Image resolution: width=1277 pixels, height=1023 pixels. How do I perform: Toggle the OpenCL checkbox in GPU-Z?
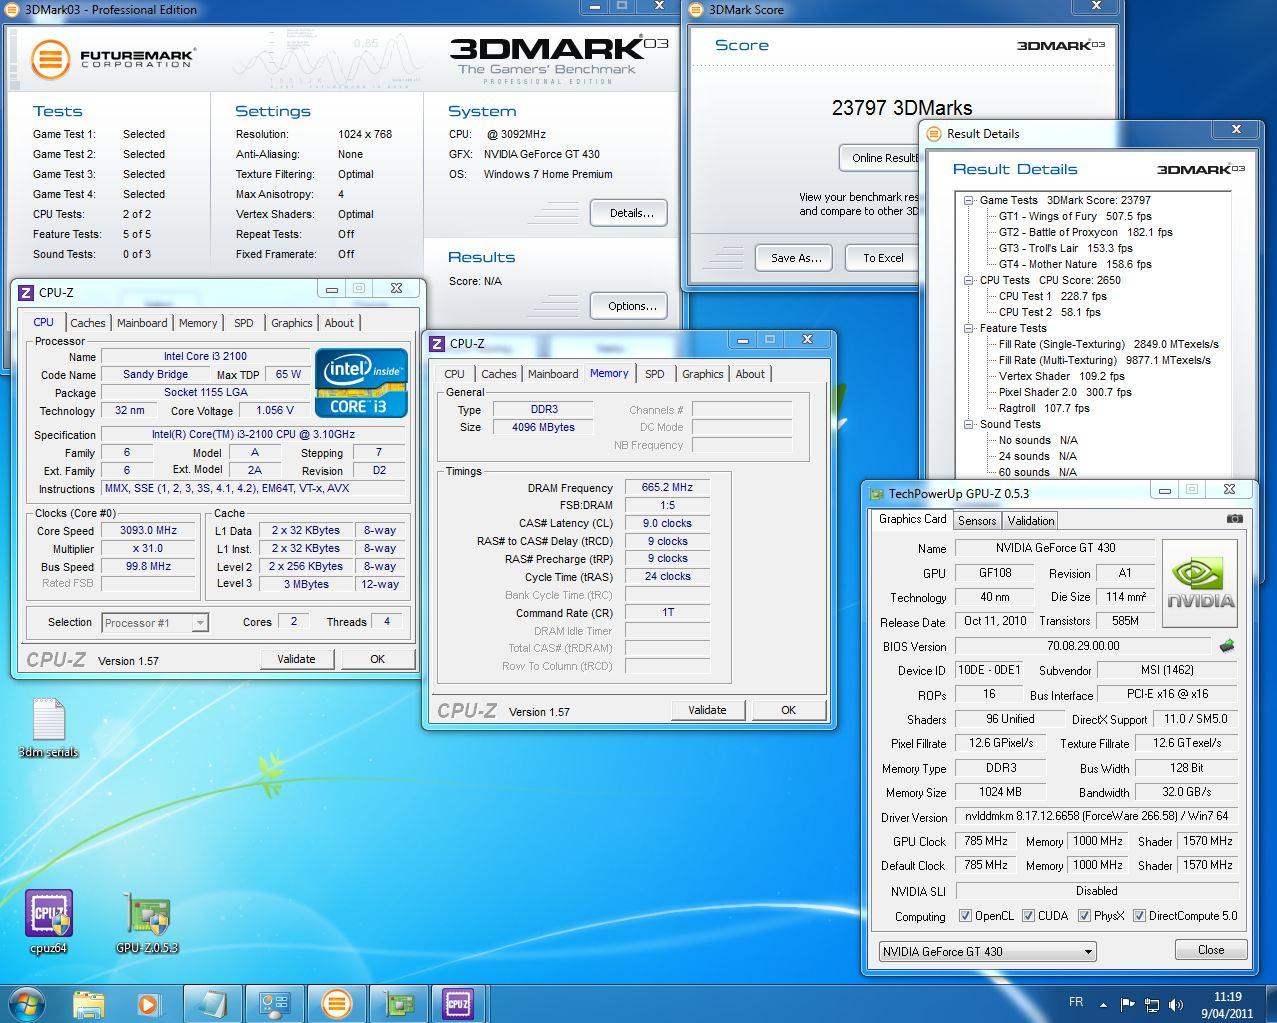[964, 915]
